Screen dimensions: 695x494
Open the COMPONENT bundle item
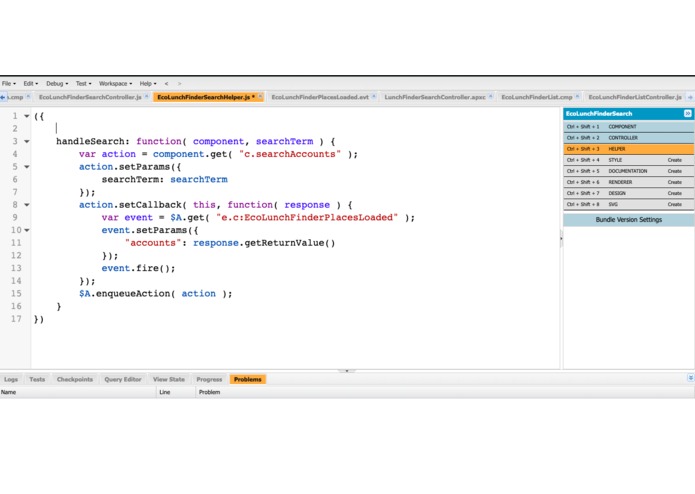coord(629,127)
